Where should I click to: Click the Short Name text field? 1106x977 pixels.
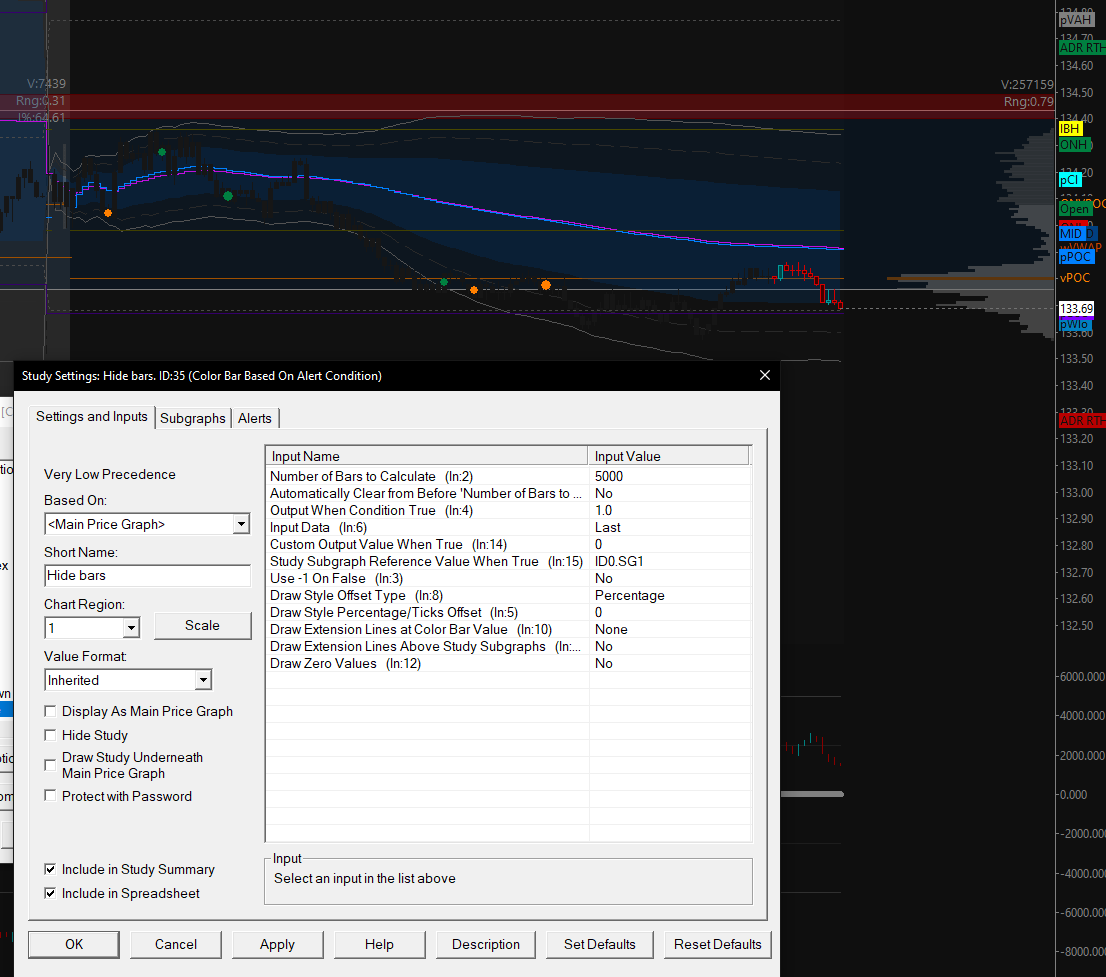(147, 575)
